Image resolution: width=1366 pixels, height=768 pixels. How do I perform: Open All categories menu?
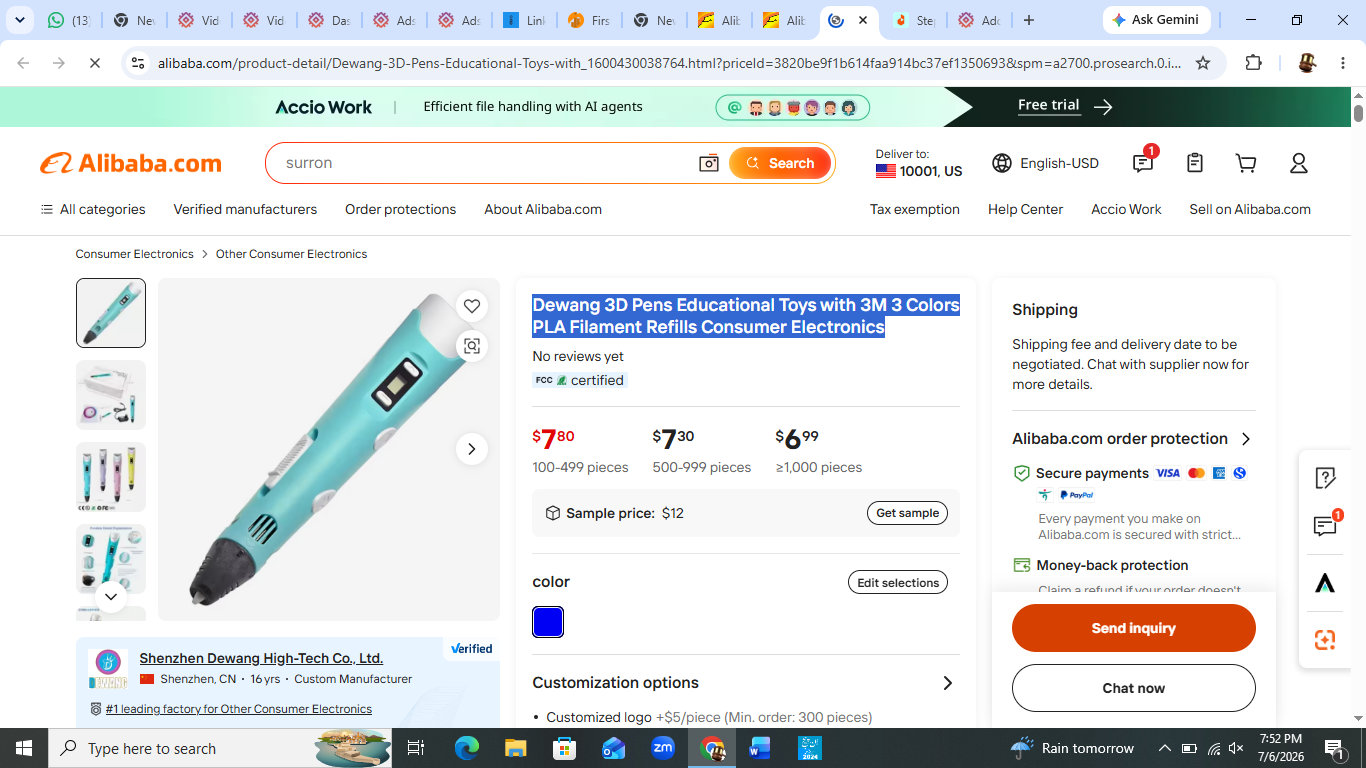click(93, 209)
